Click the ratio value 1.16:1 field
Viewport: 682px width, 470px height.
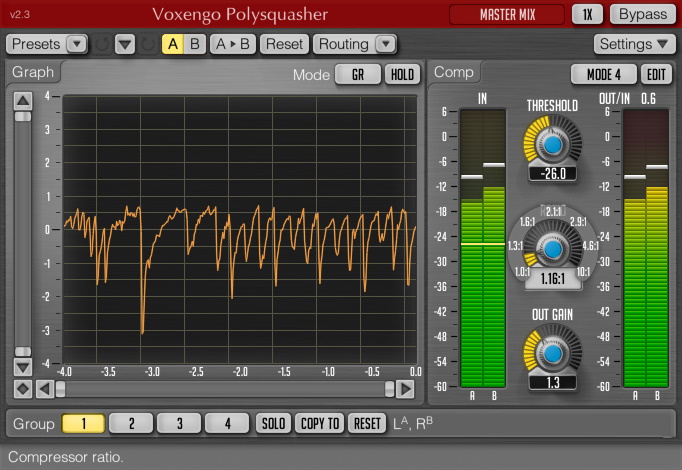(x=552, y=279)
